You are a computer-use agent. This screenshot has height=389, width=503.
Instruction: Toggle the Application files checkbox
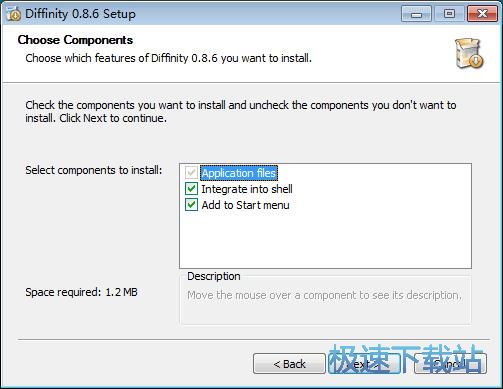click(x=191, y=173)
